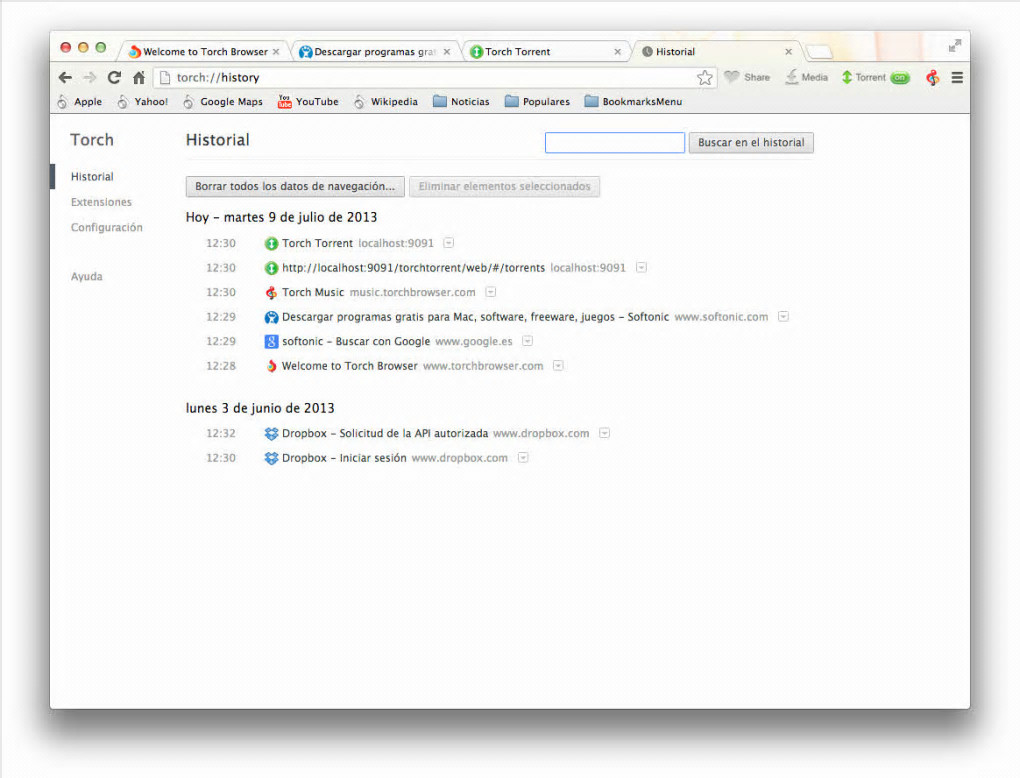The width and height of the screenshot is (1020, 778).
Task: Expand the menu arrow for Torch Torrent entry
Action: pos(449,243)
